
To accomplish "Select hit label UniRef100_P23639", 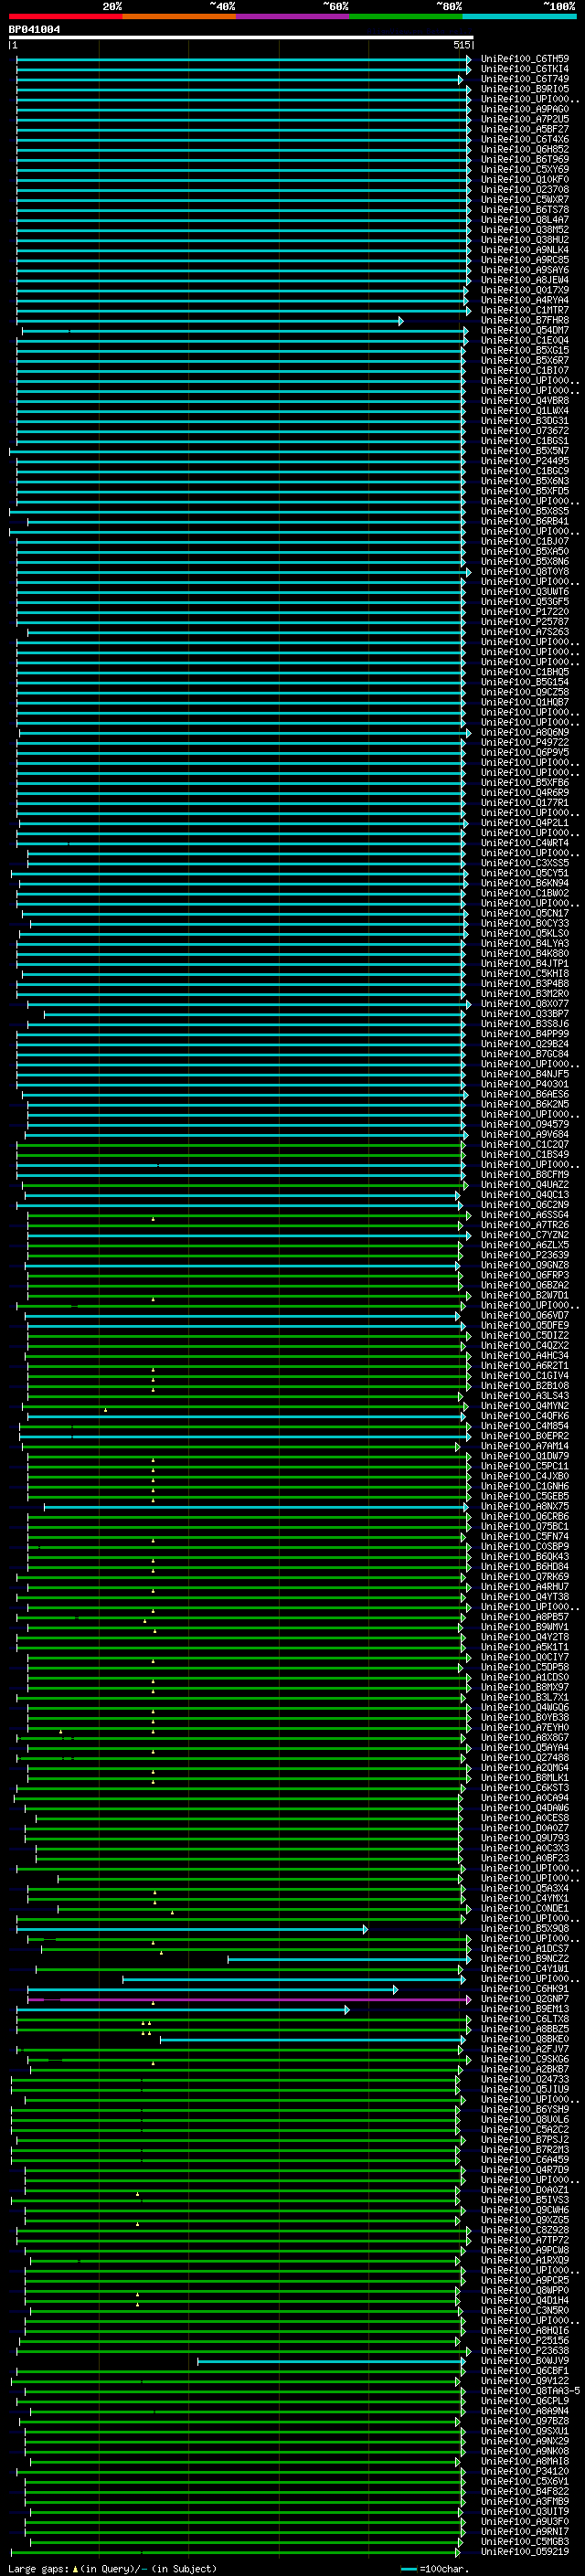I will click(525, 1255).
